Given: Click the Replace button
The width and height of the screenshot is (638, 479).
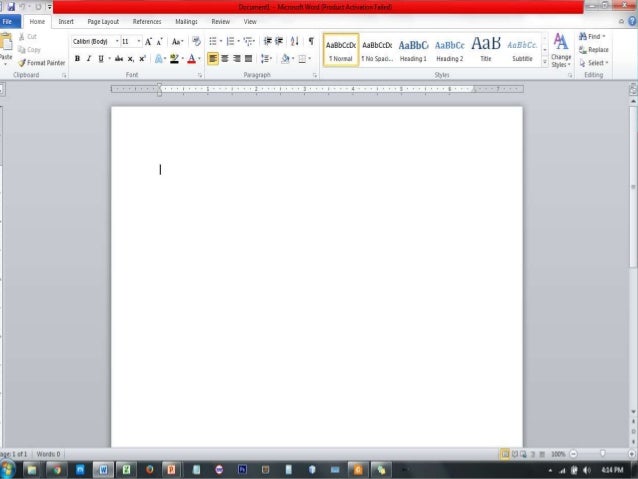Looking at the screenshot, I should (x=594, y=49).
